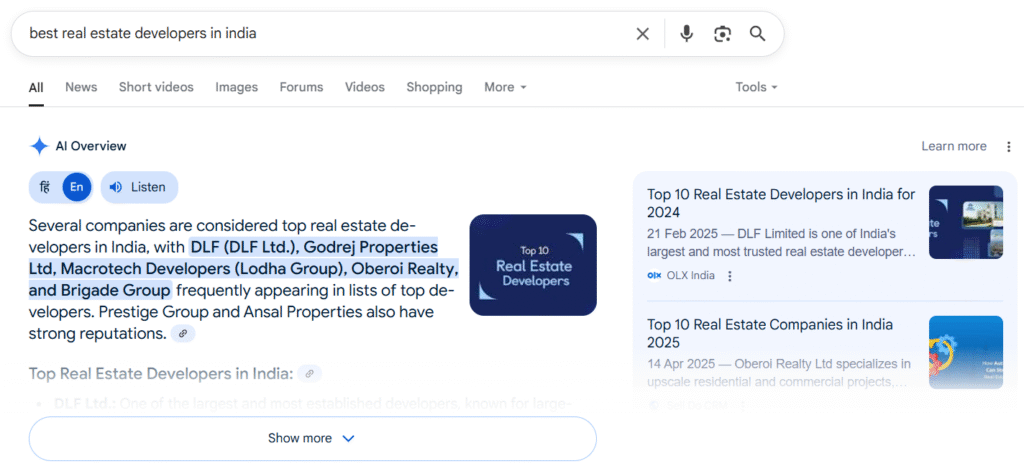Start voice search with microphone icon
This screenshot has height=469, width=1024.
(686, 34)
